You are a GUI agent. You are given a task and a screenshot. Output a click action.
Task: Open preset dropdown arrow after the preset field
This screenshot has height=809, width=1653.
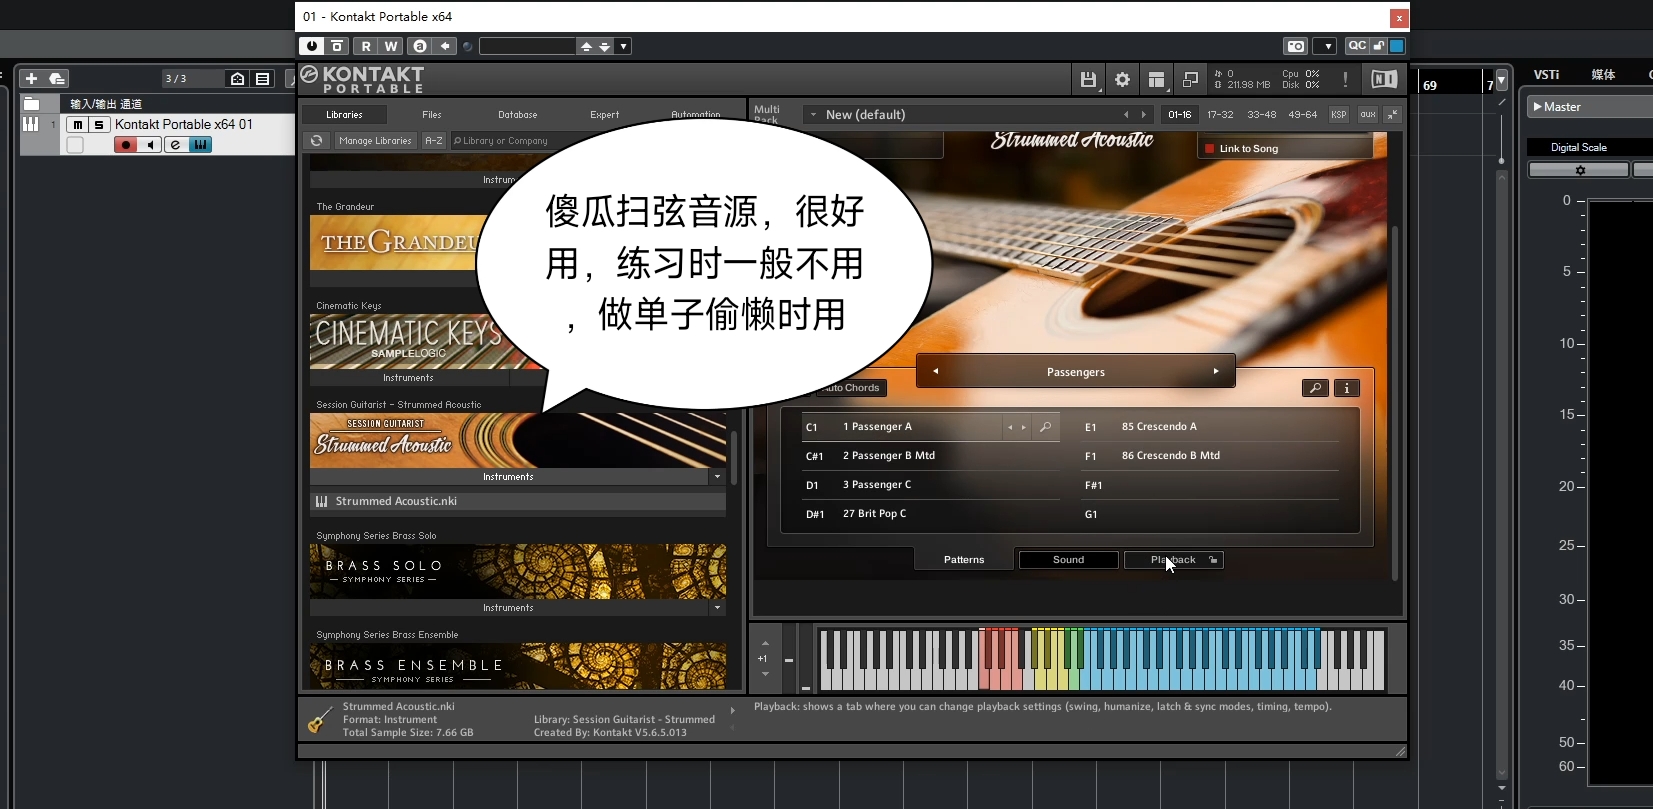coord(623,46)
